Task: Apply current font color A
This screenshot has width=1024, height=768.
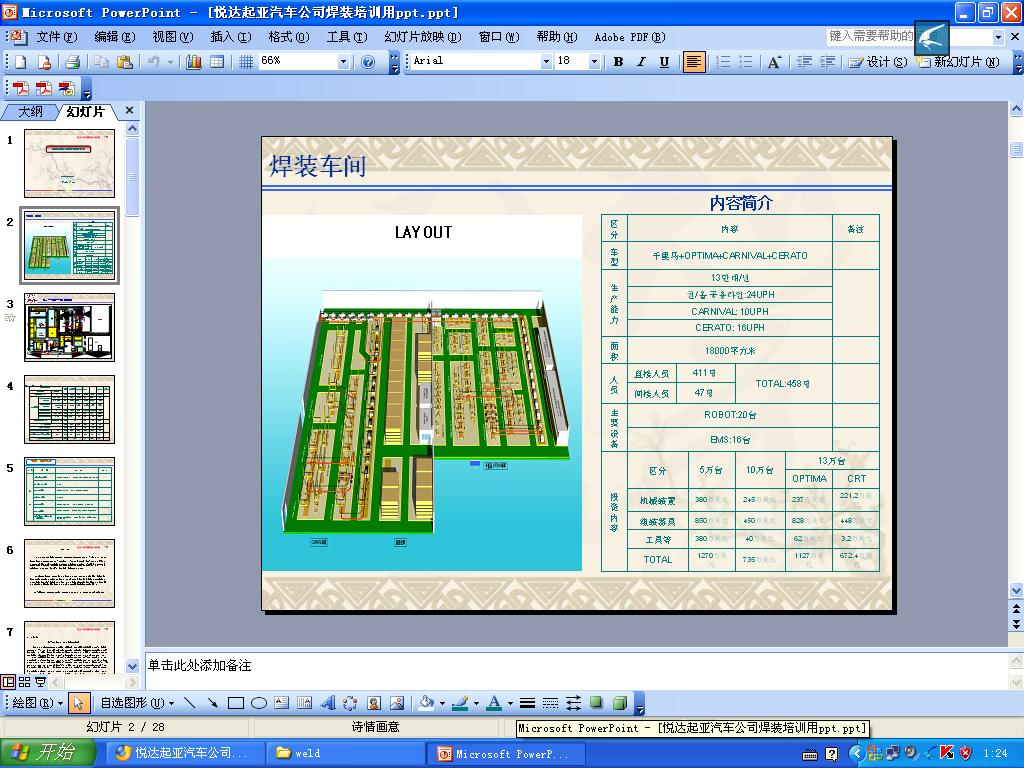Action: (x=494, y=703)
